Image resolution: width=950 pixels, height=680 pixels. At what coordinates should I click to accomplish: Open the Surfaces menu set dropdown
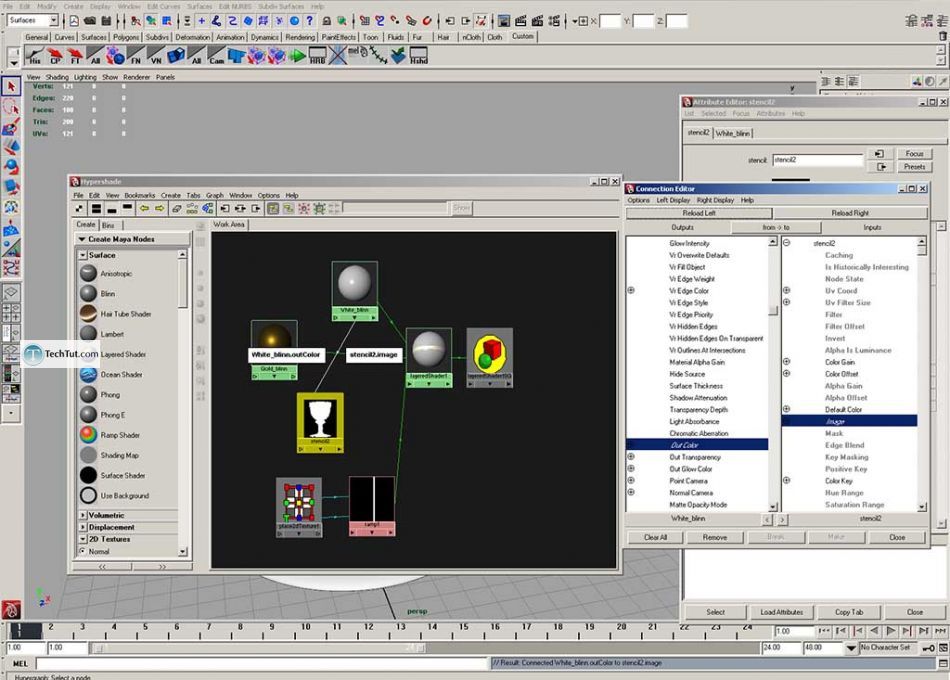pos(53,21)
